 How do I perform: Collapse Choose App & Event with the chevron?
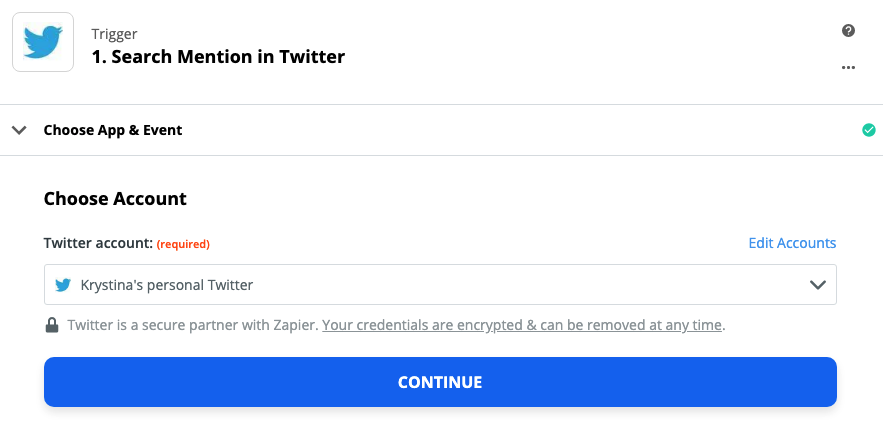coord(19,130)
